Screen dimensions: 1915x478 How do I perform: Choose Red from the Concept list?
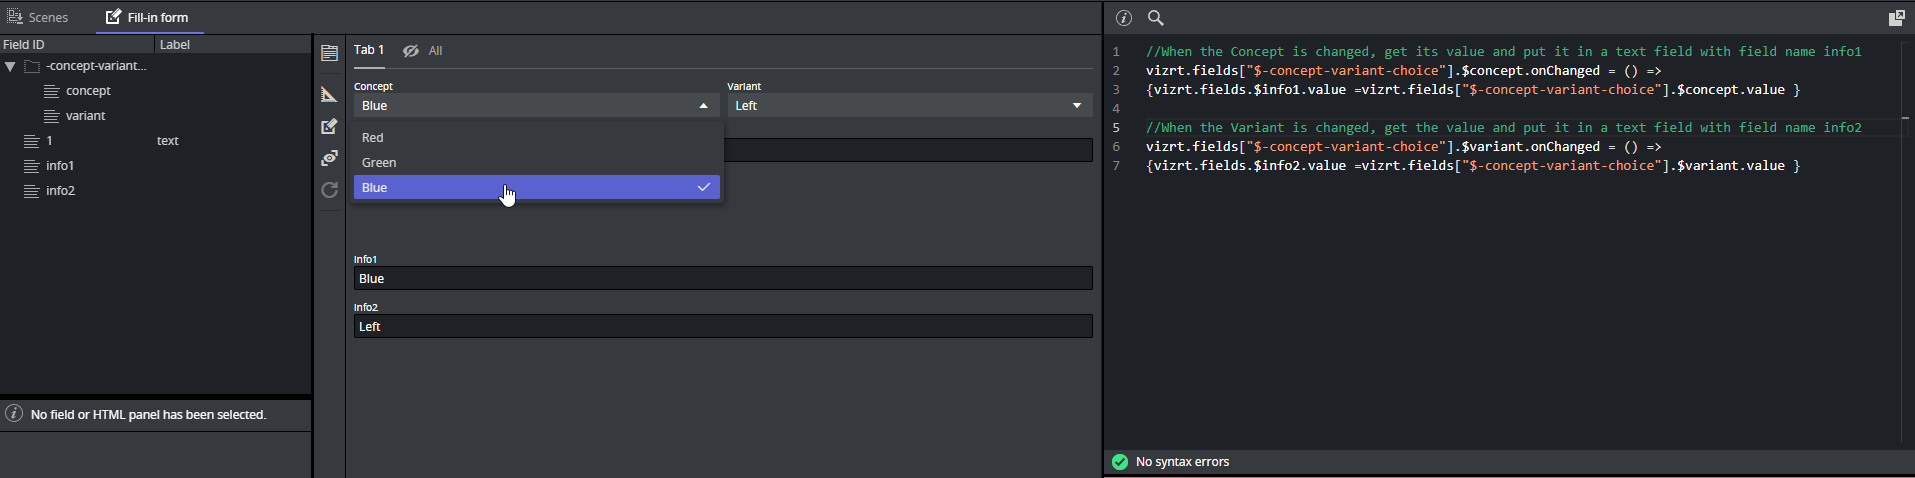pyautogui.click(x=373, y=138)
